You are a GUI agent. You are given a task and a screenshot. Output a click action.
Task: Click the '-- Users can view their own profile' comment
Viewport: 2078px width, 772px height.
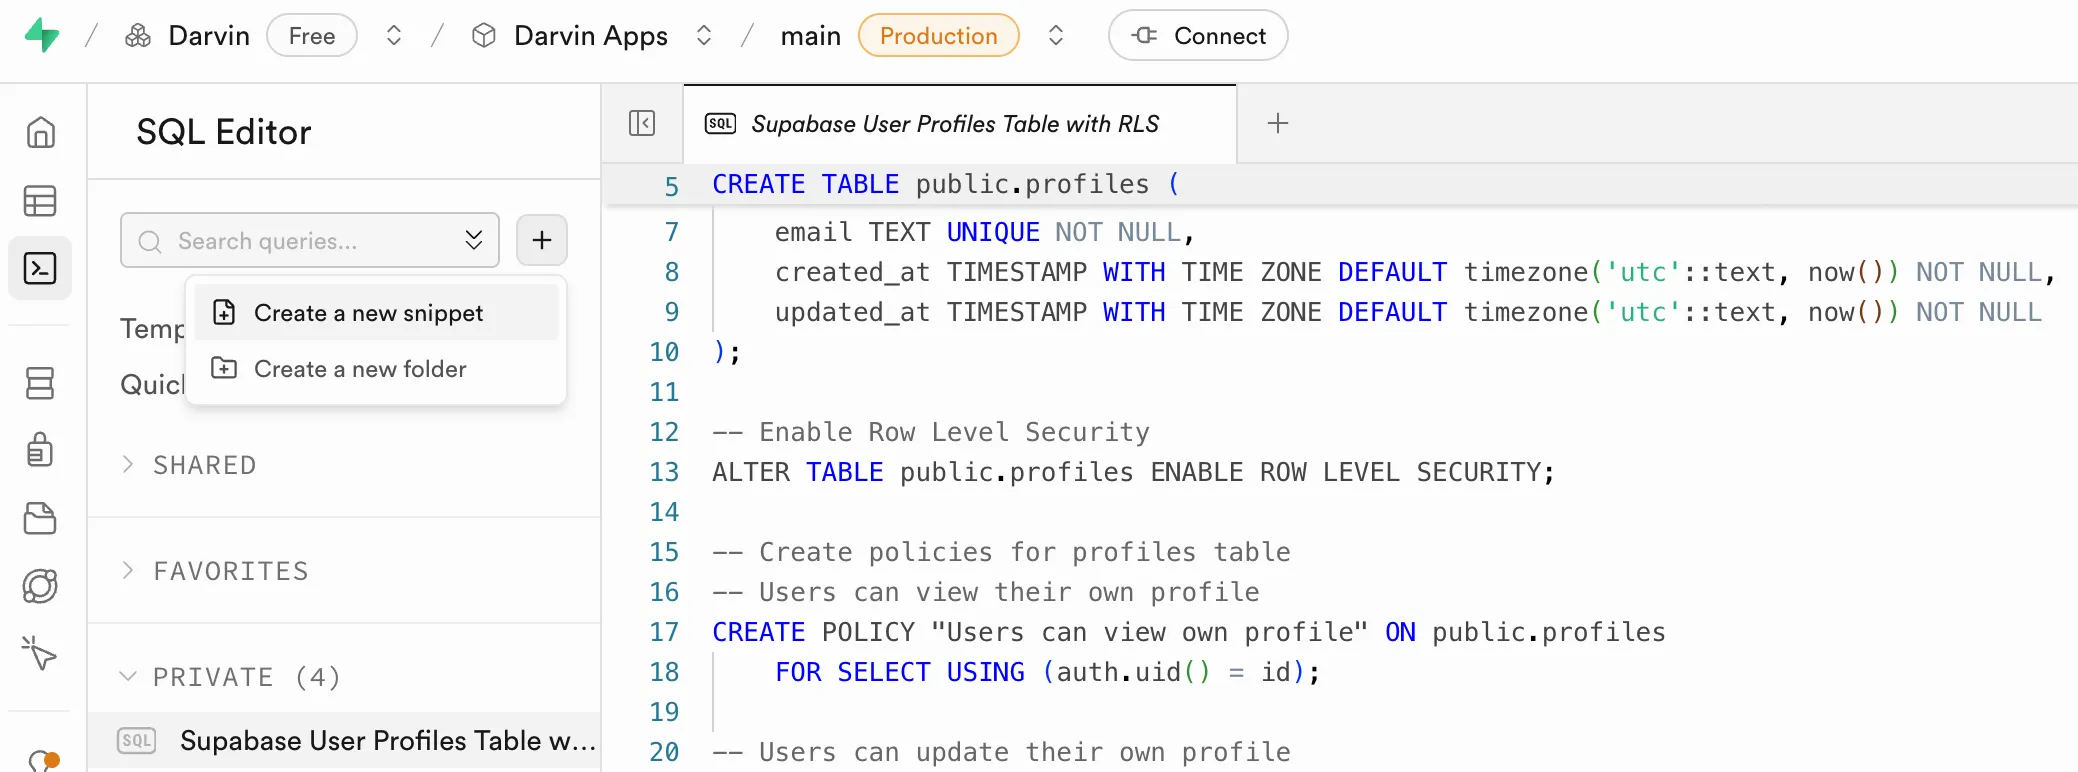tap(986, 592)
